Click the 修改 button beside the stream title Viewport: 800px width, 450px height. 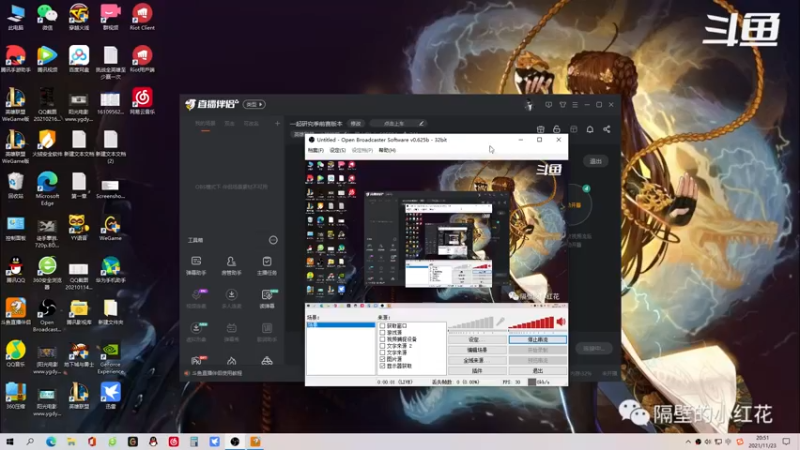tap(356, 123)
